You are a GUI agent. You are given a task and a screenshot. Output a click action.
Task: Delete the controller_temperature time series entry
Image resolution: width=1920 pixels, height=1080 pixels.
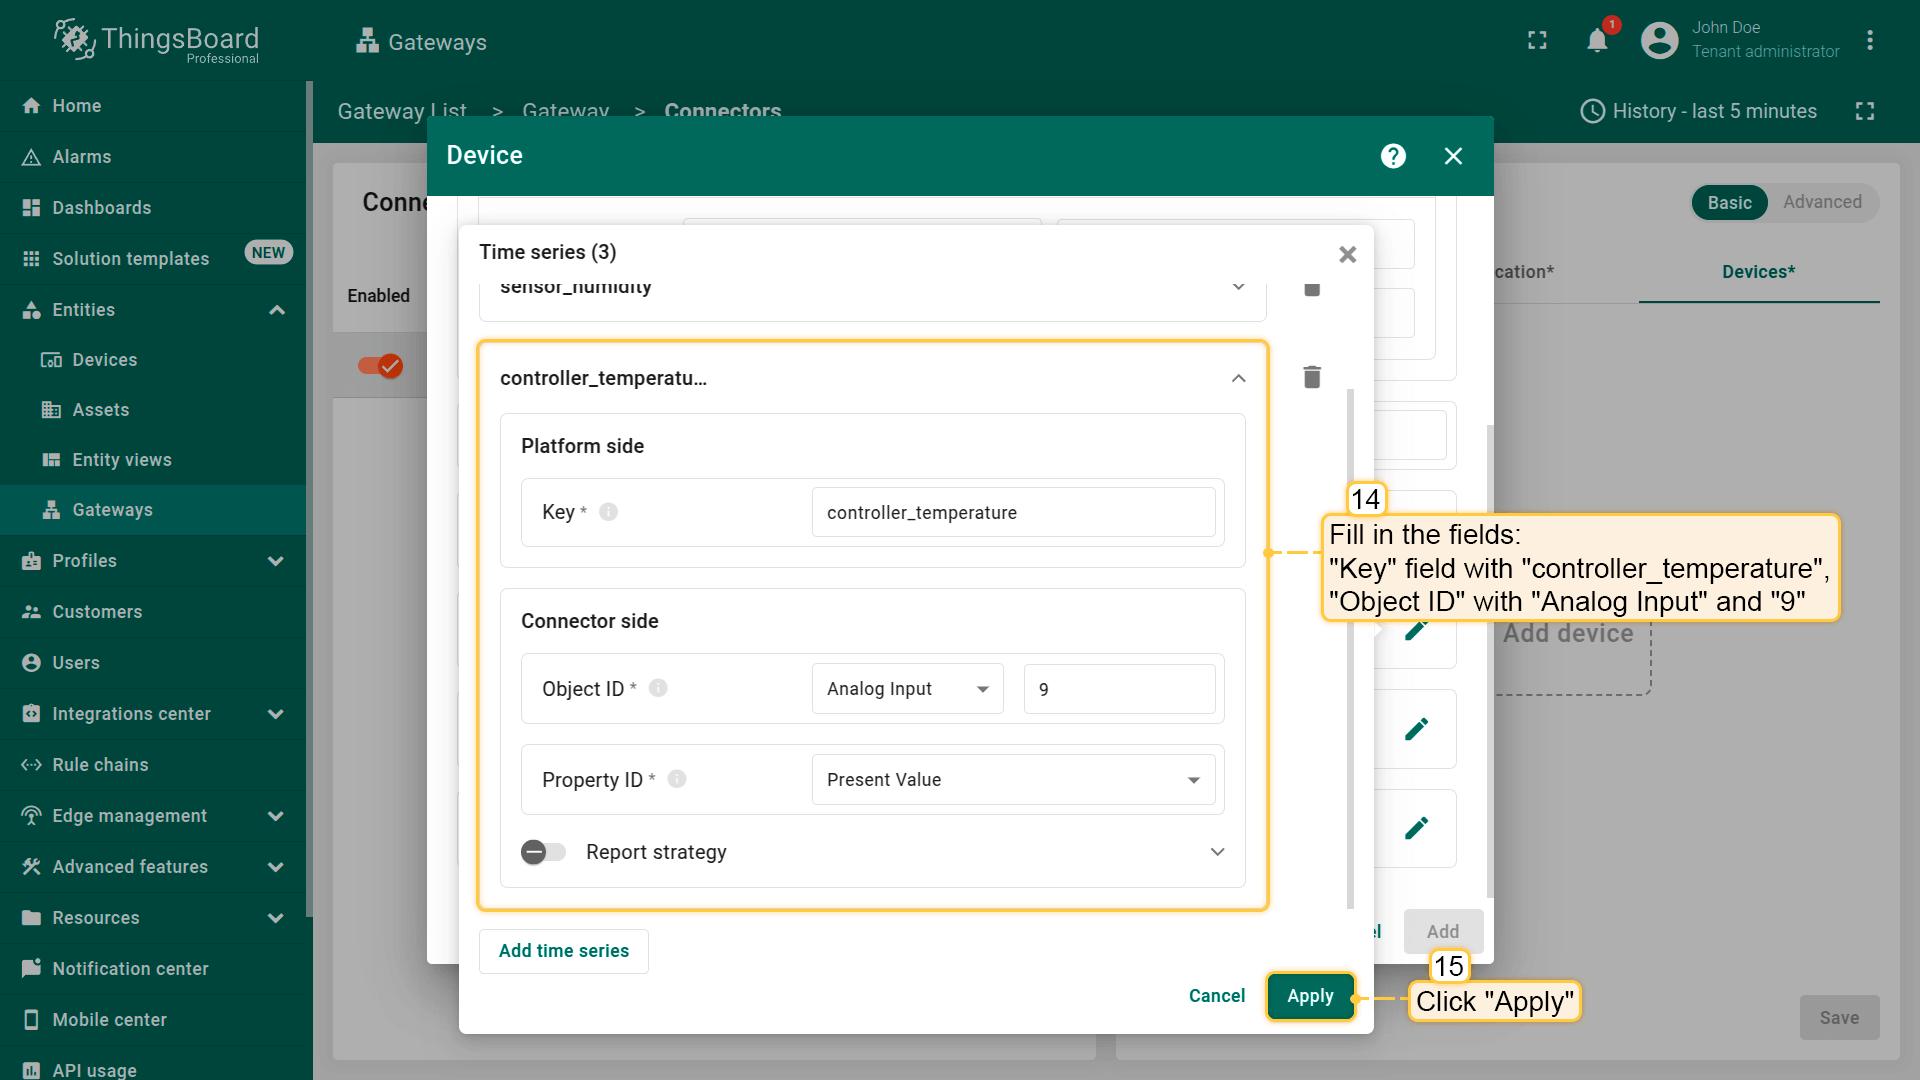[x=1312, y=377]
